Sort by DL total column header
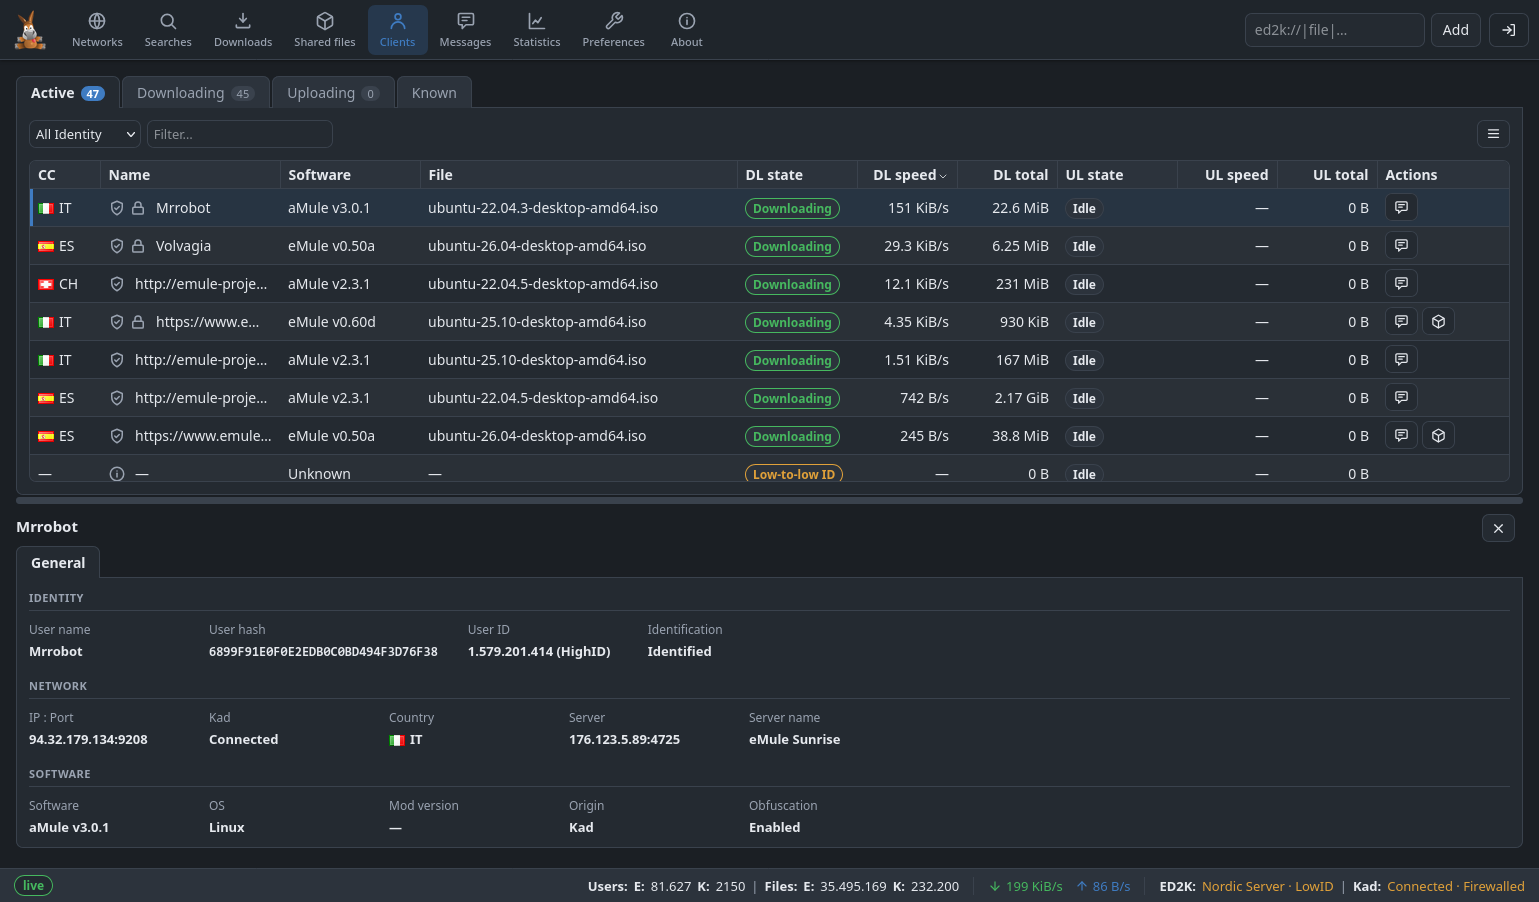 click(1007, 175)
